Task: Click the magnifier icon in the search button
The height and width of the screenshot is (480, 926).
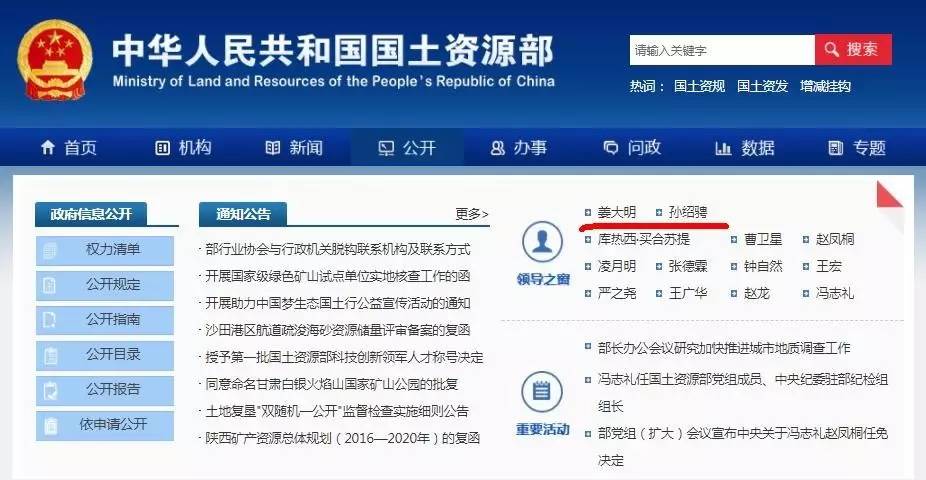Action: tap(832, 49)
